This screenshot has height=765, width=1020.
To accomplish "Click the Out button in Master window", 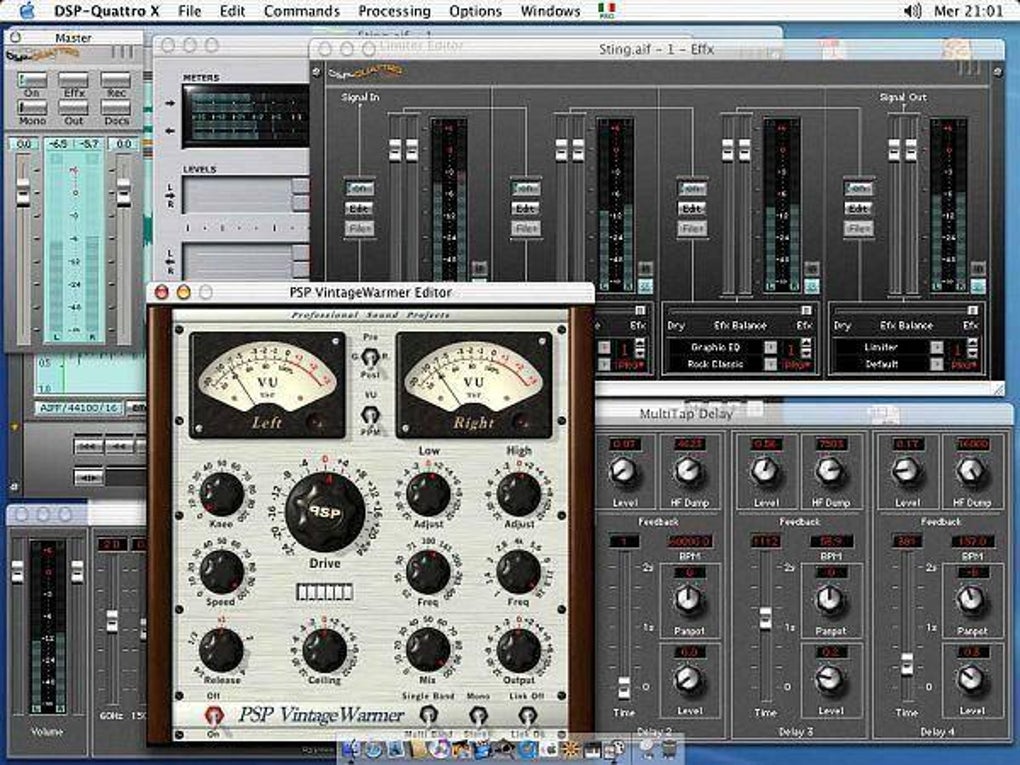I will click(74, 107).
